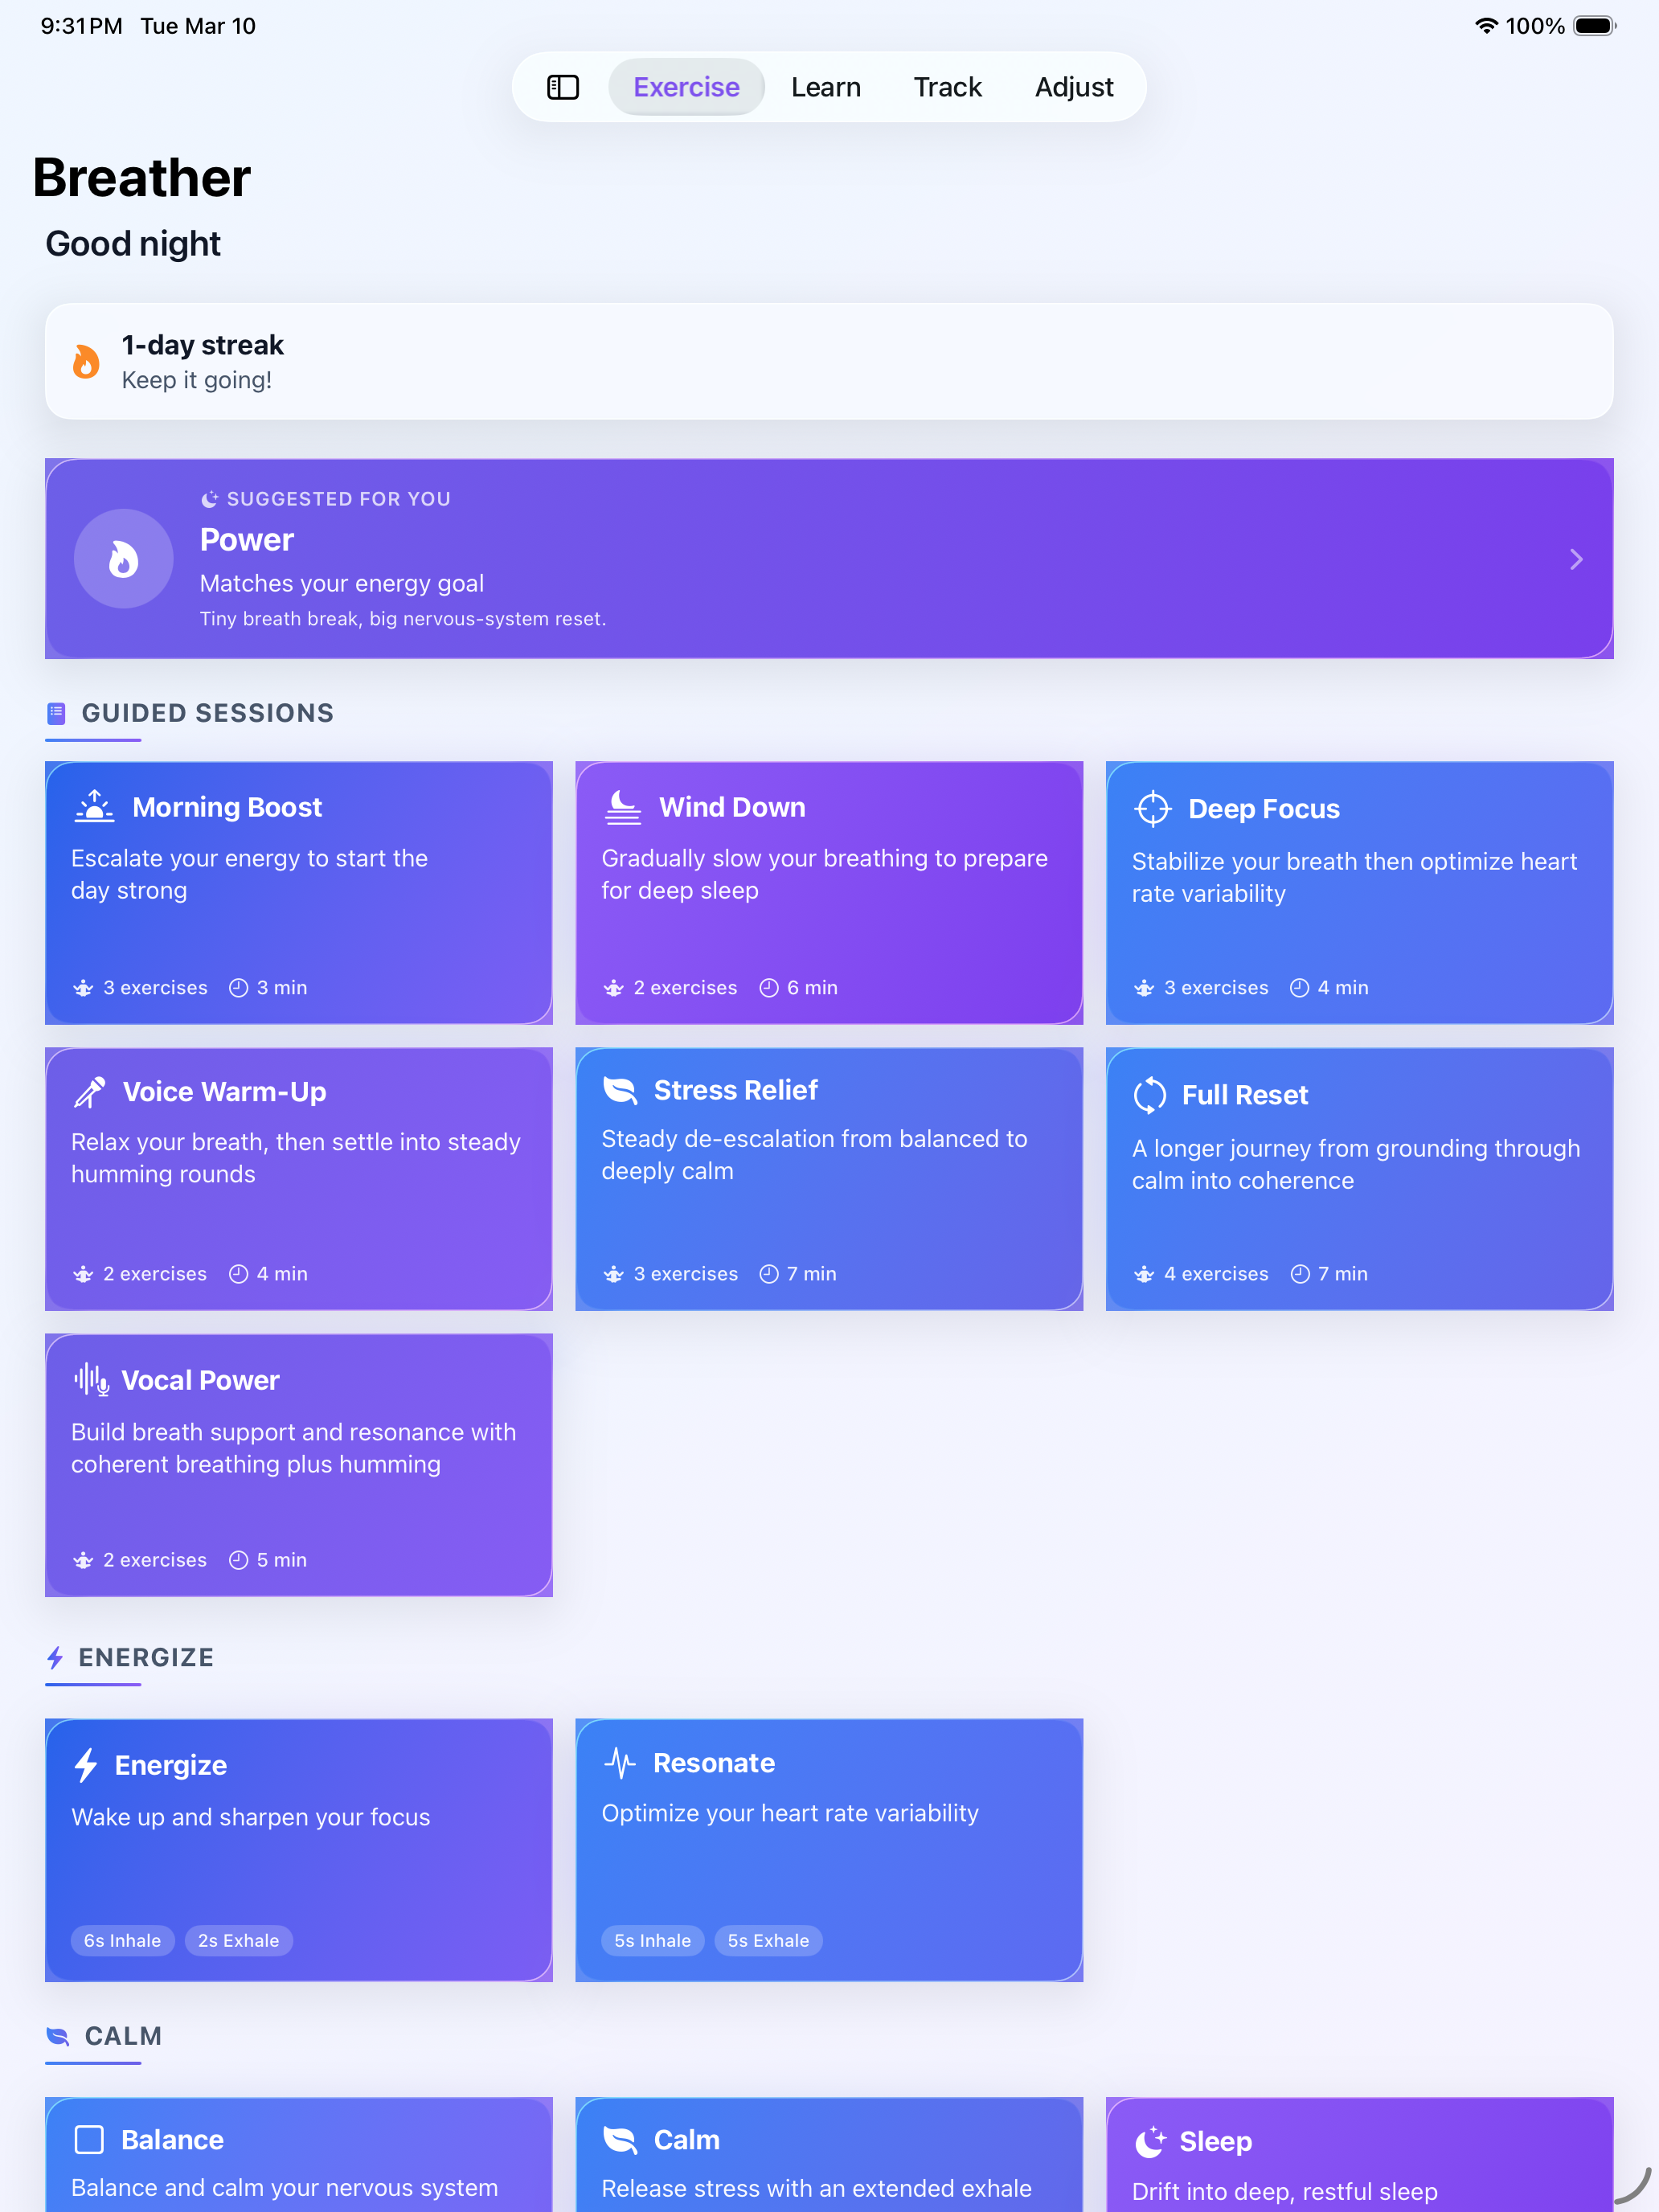Open the suggested Power exercise chevron

(x=1576, y=559)
